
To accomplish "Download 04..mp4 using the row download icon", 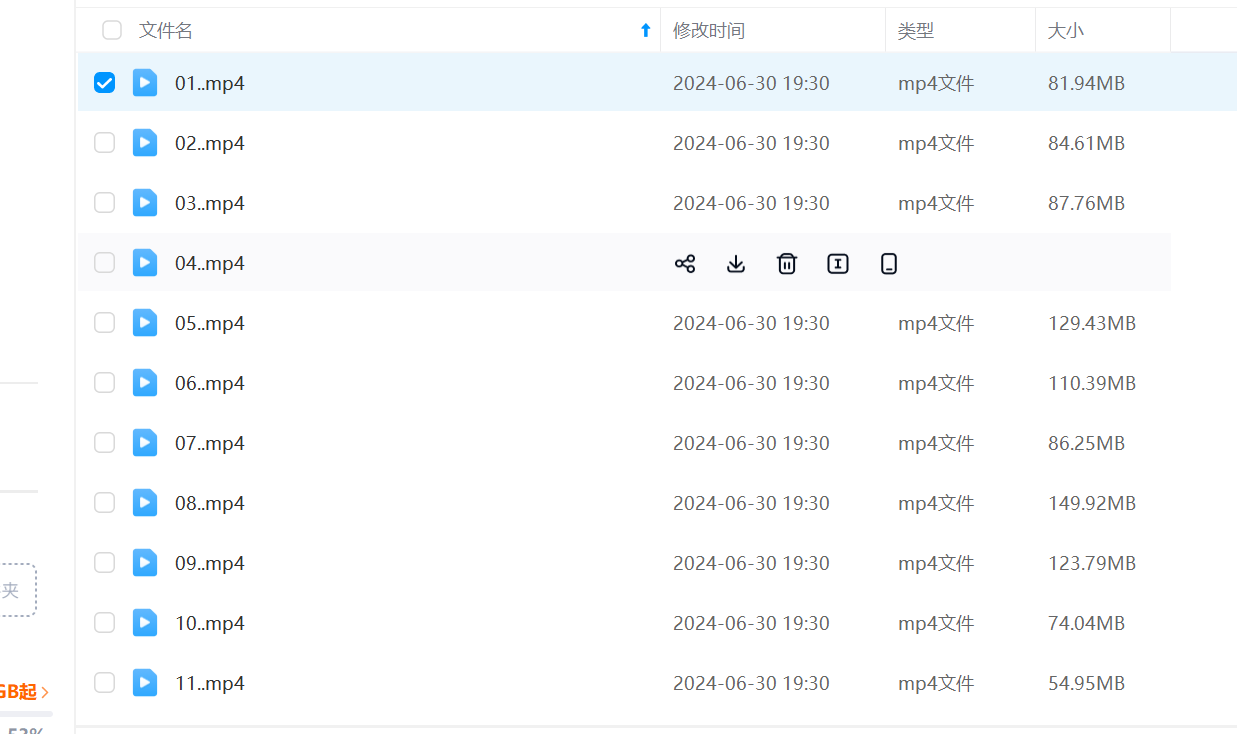I will pos(736,264).
